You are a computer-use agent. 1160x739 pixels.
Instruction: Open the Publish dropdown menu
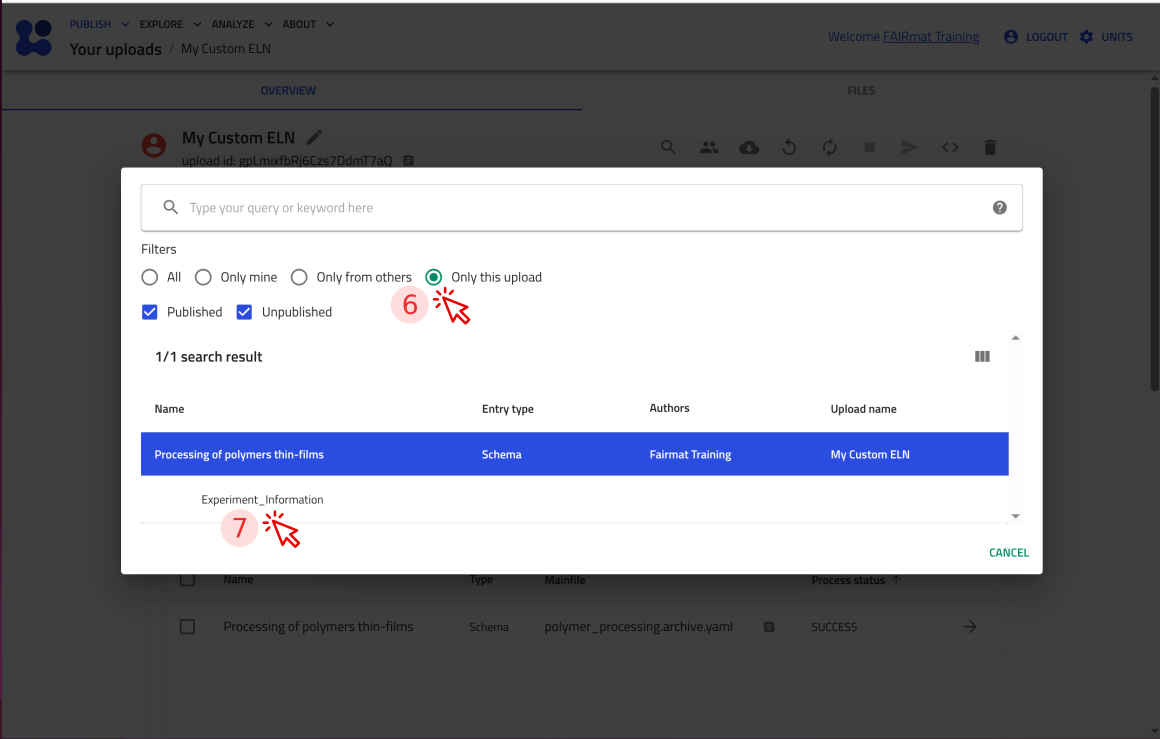pyautogui.click(x=99, y=24)
